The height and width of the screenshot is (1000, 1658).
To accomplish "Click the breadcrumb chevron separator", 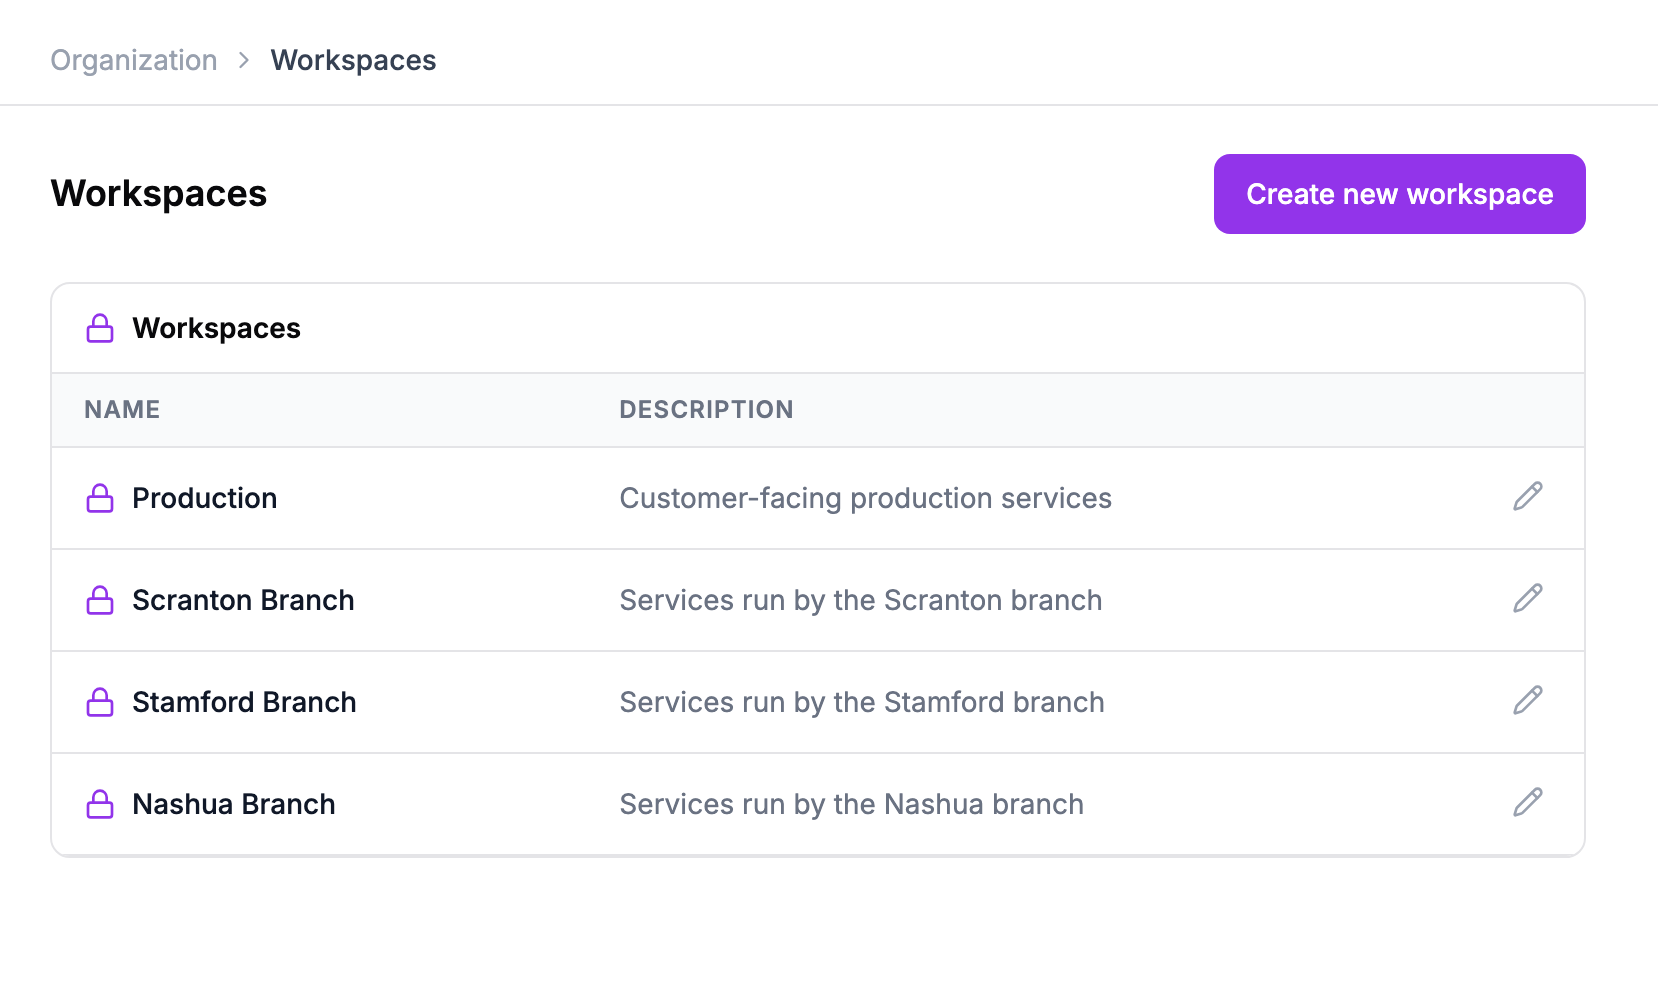I will click(x=244, y=60).
